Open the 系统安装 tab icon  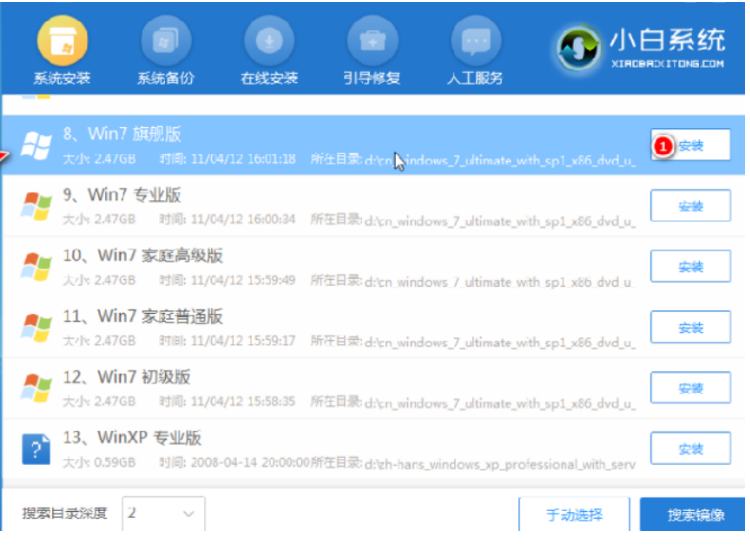tap(62, 42)
